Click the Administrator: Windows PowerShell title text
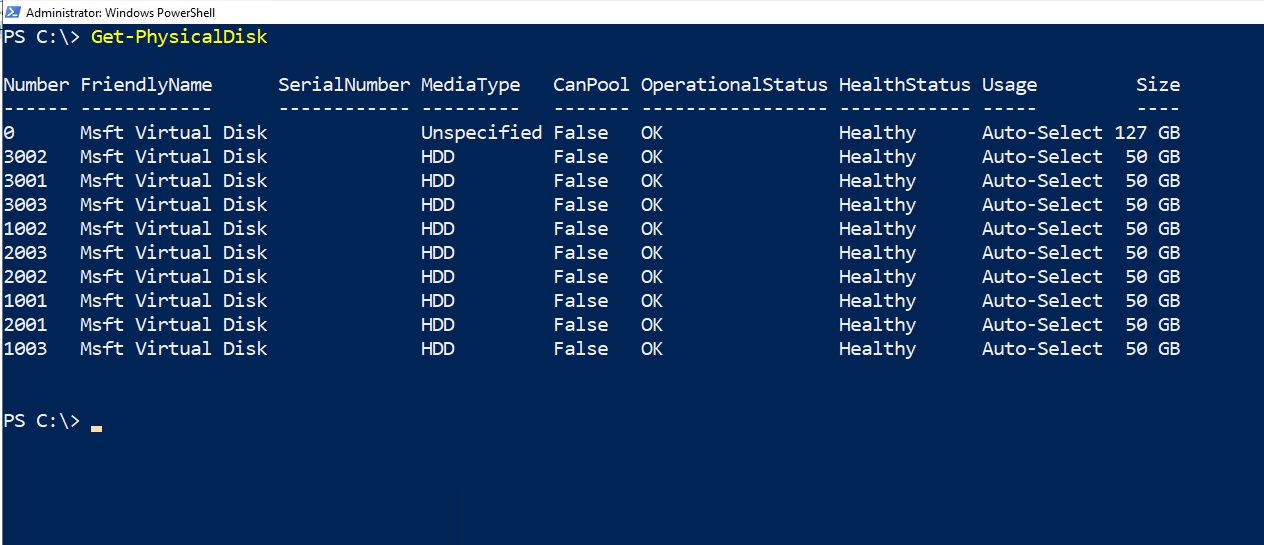 (120, 13)
